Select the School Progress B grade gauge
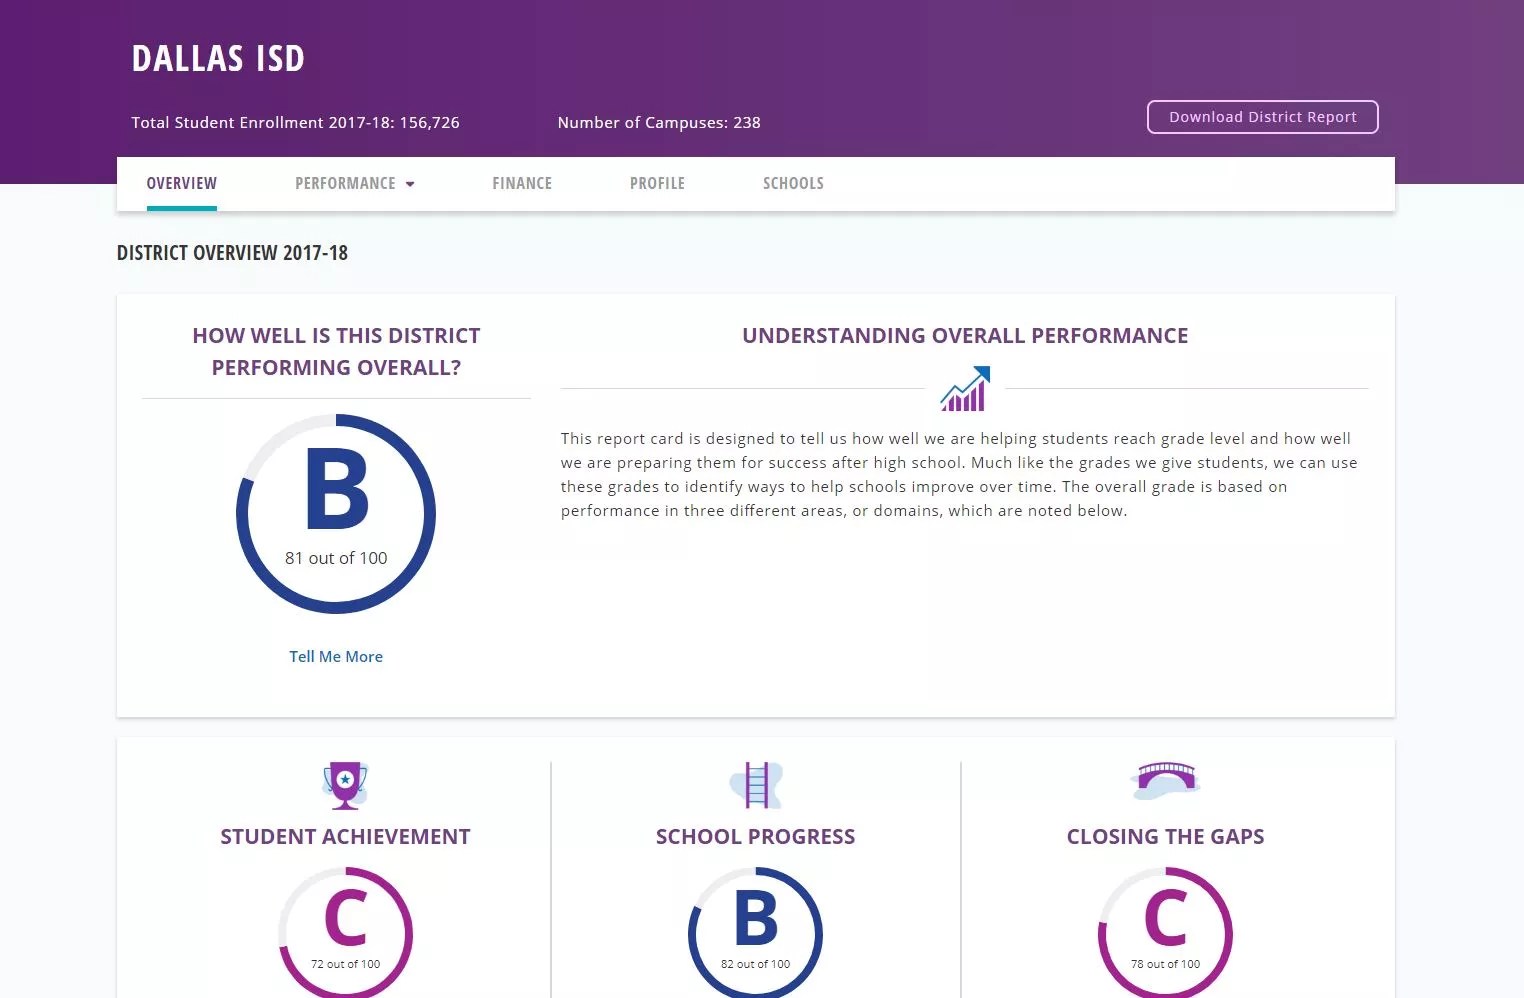Screen dimensions: 1524x998 755,932
